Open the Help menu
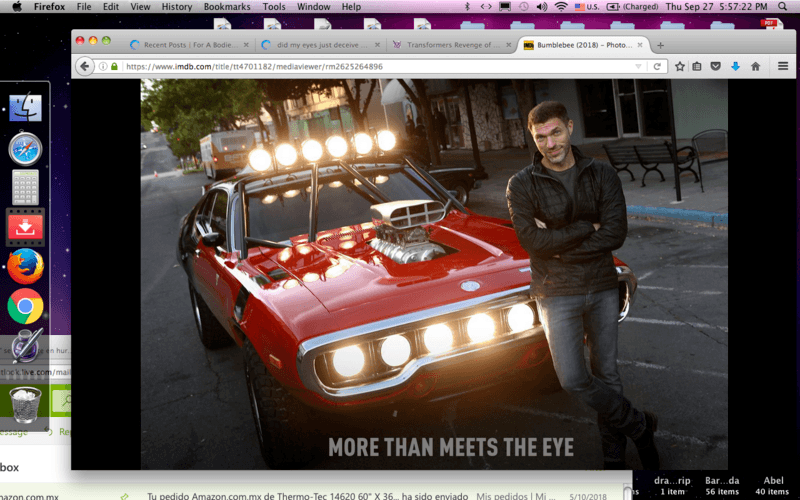 pyautogui.click(x=351, y=7)
